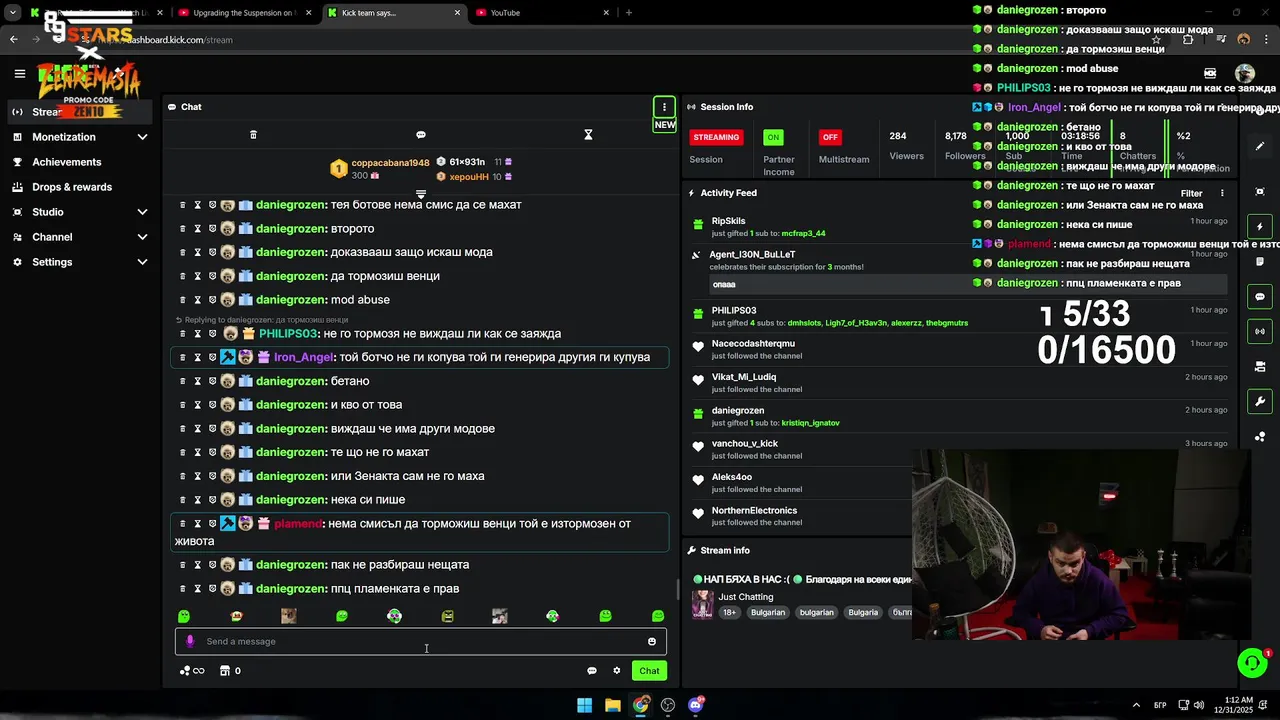Viewport: 1280px width, 720px height.
Task: Click the hourglass icon under Chat header
Action: tap(588, 135)
